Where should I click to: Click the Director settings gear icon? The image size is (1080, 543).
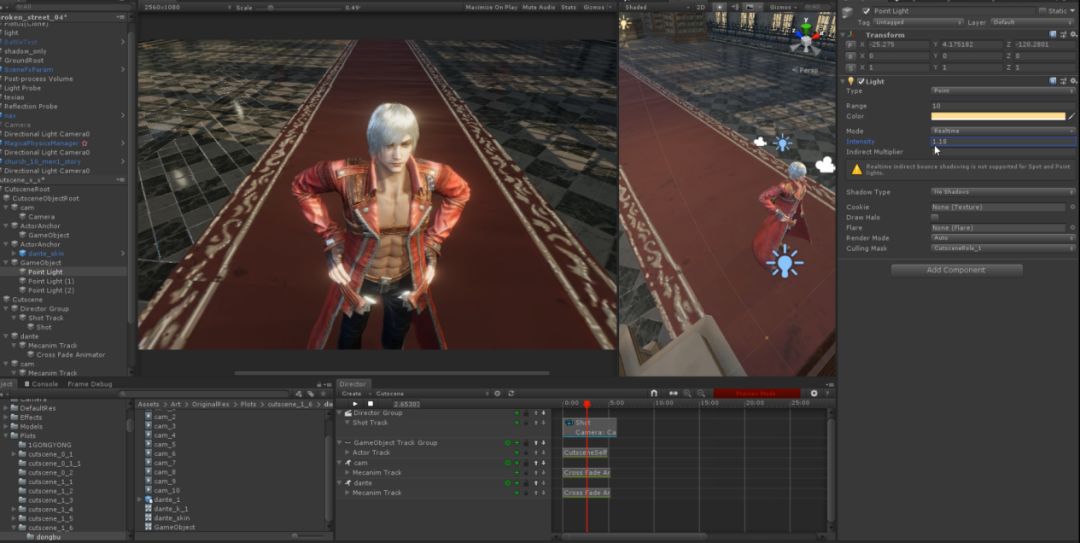[x=814, y=393]
